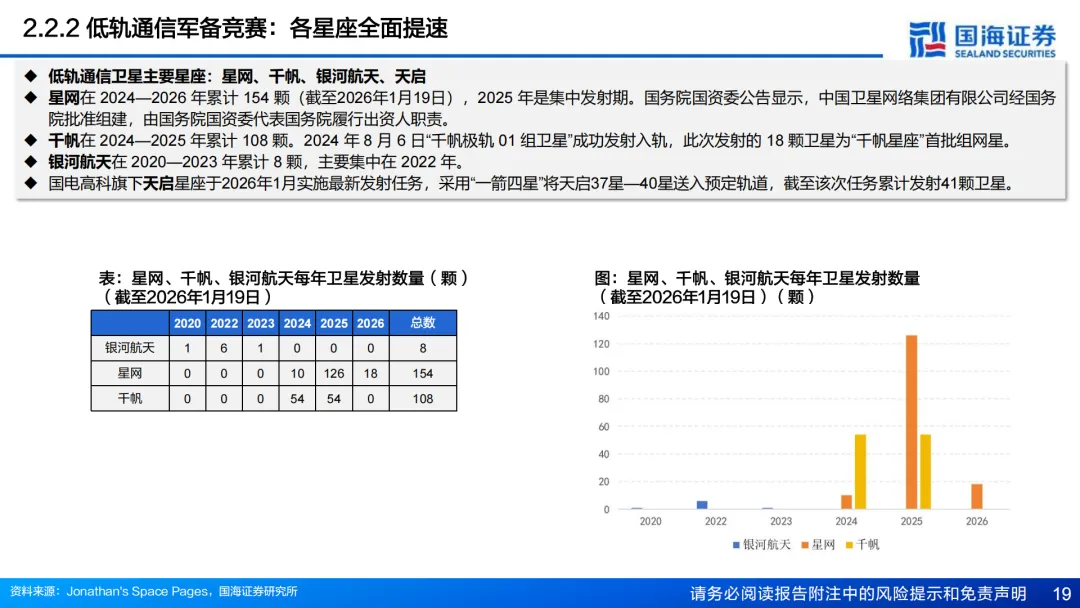This screenshot has width=1080, height=608.
Task: Click the orange 星网 legend marker
Action: coord(804,545)
